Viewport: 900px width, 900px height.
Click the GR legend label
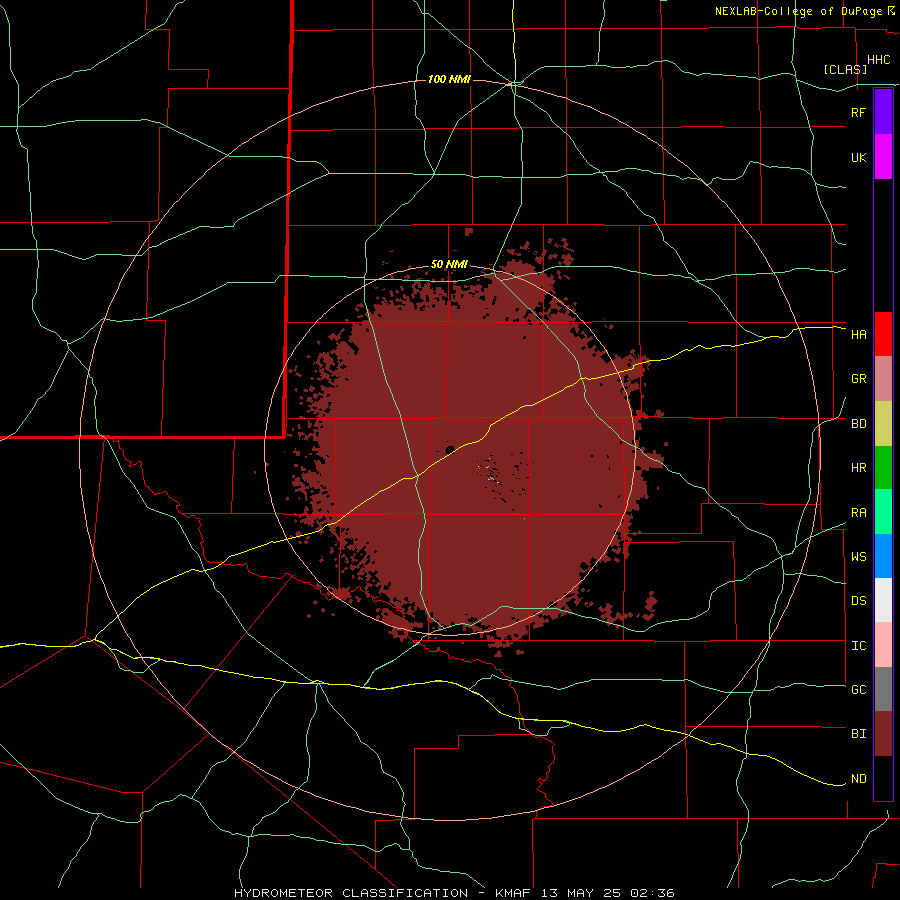pos(858,379)
